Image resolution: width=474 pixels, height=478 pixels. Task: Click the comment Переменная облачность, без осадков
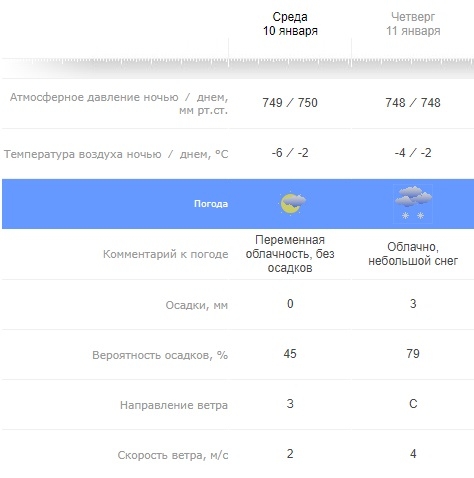pos(290,254)
